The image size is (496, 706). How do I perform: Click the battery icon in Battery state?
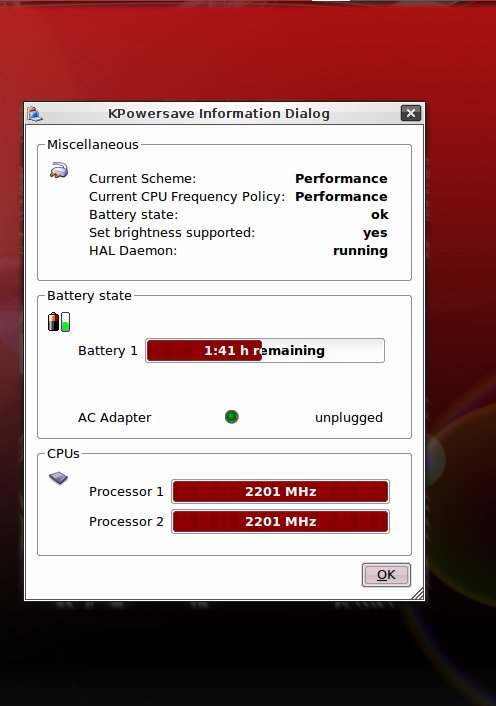pos(59,322)
